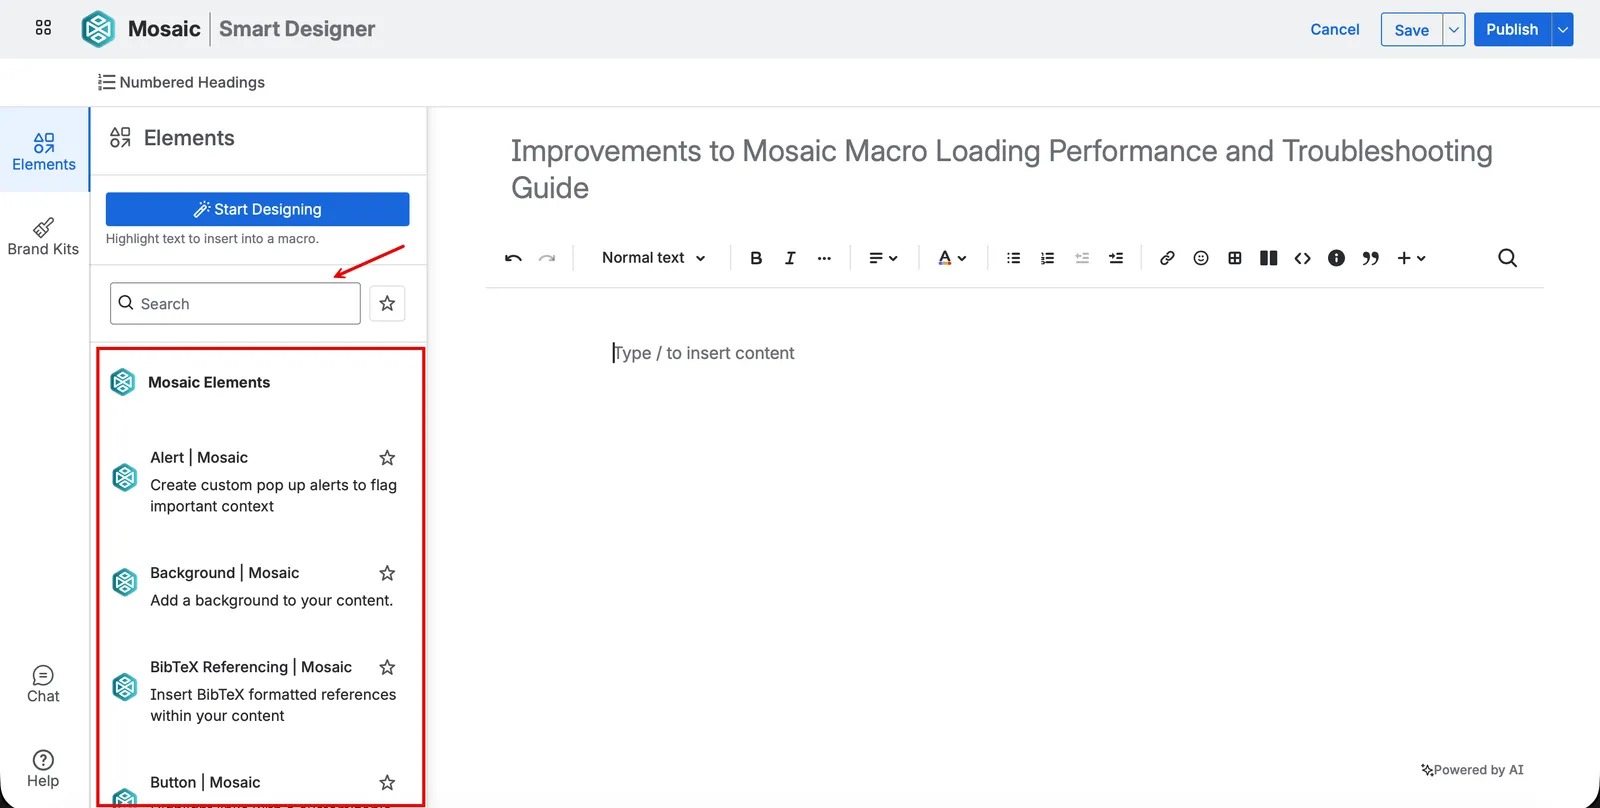
Task: Publish the page
Action: click(x=1512, y=29)
